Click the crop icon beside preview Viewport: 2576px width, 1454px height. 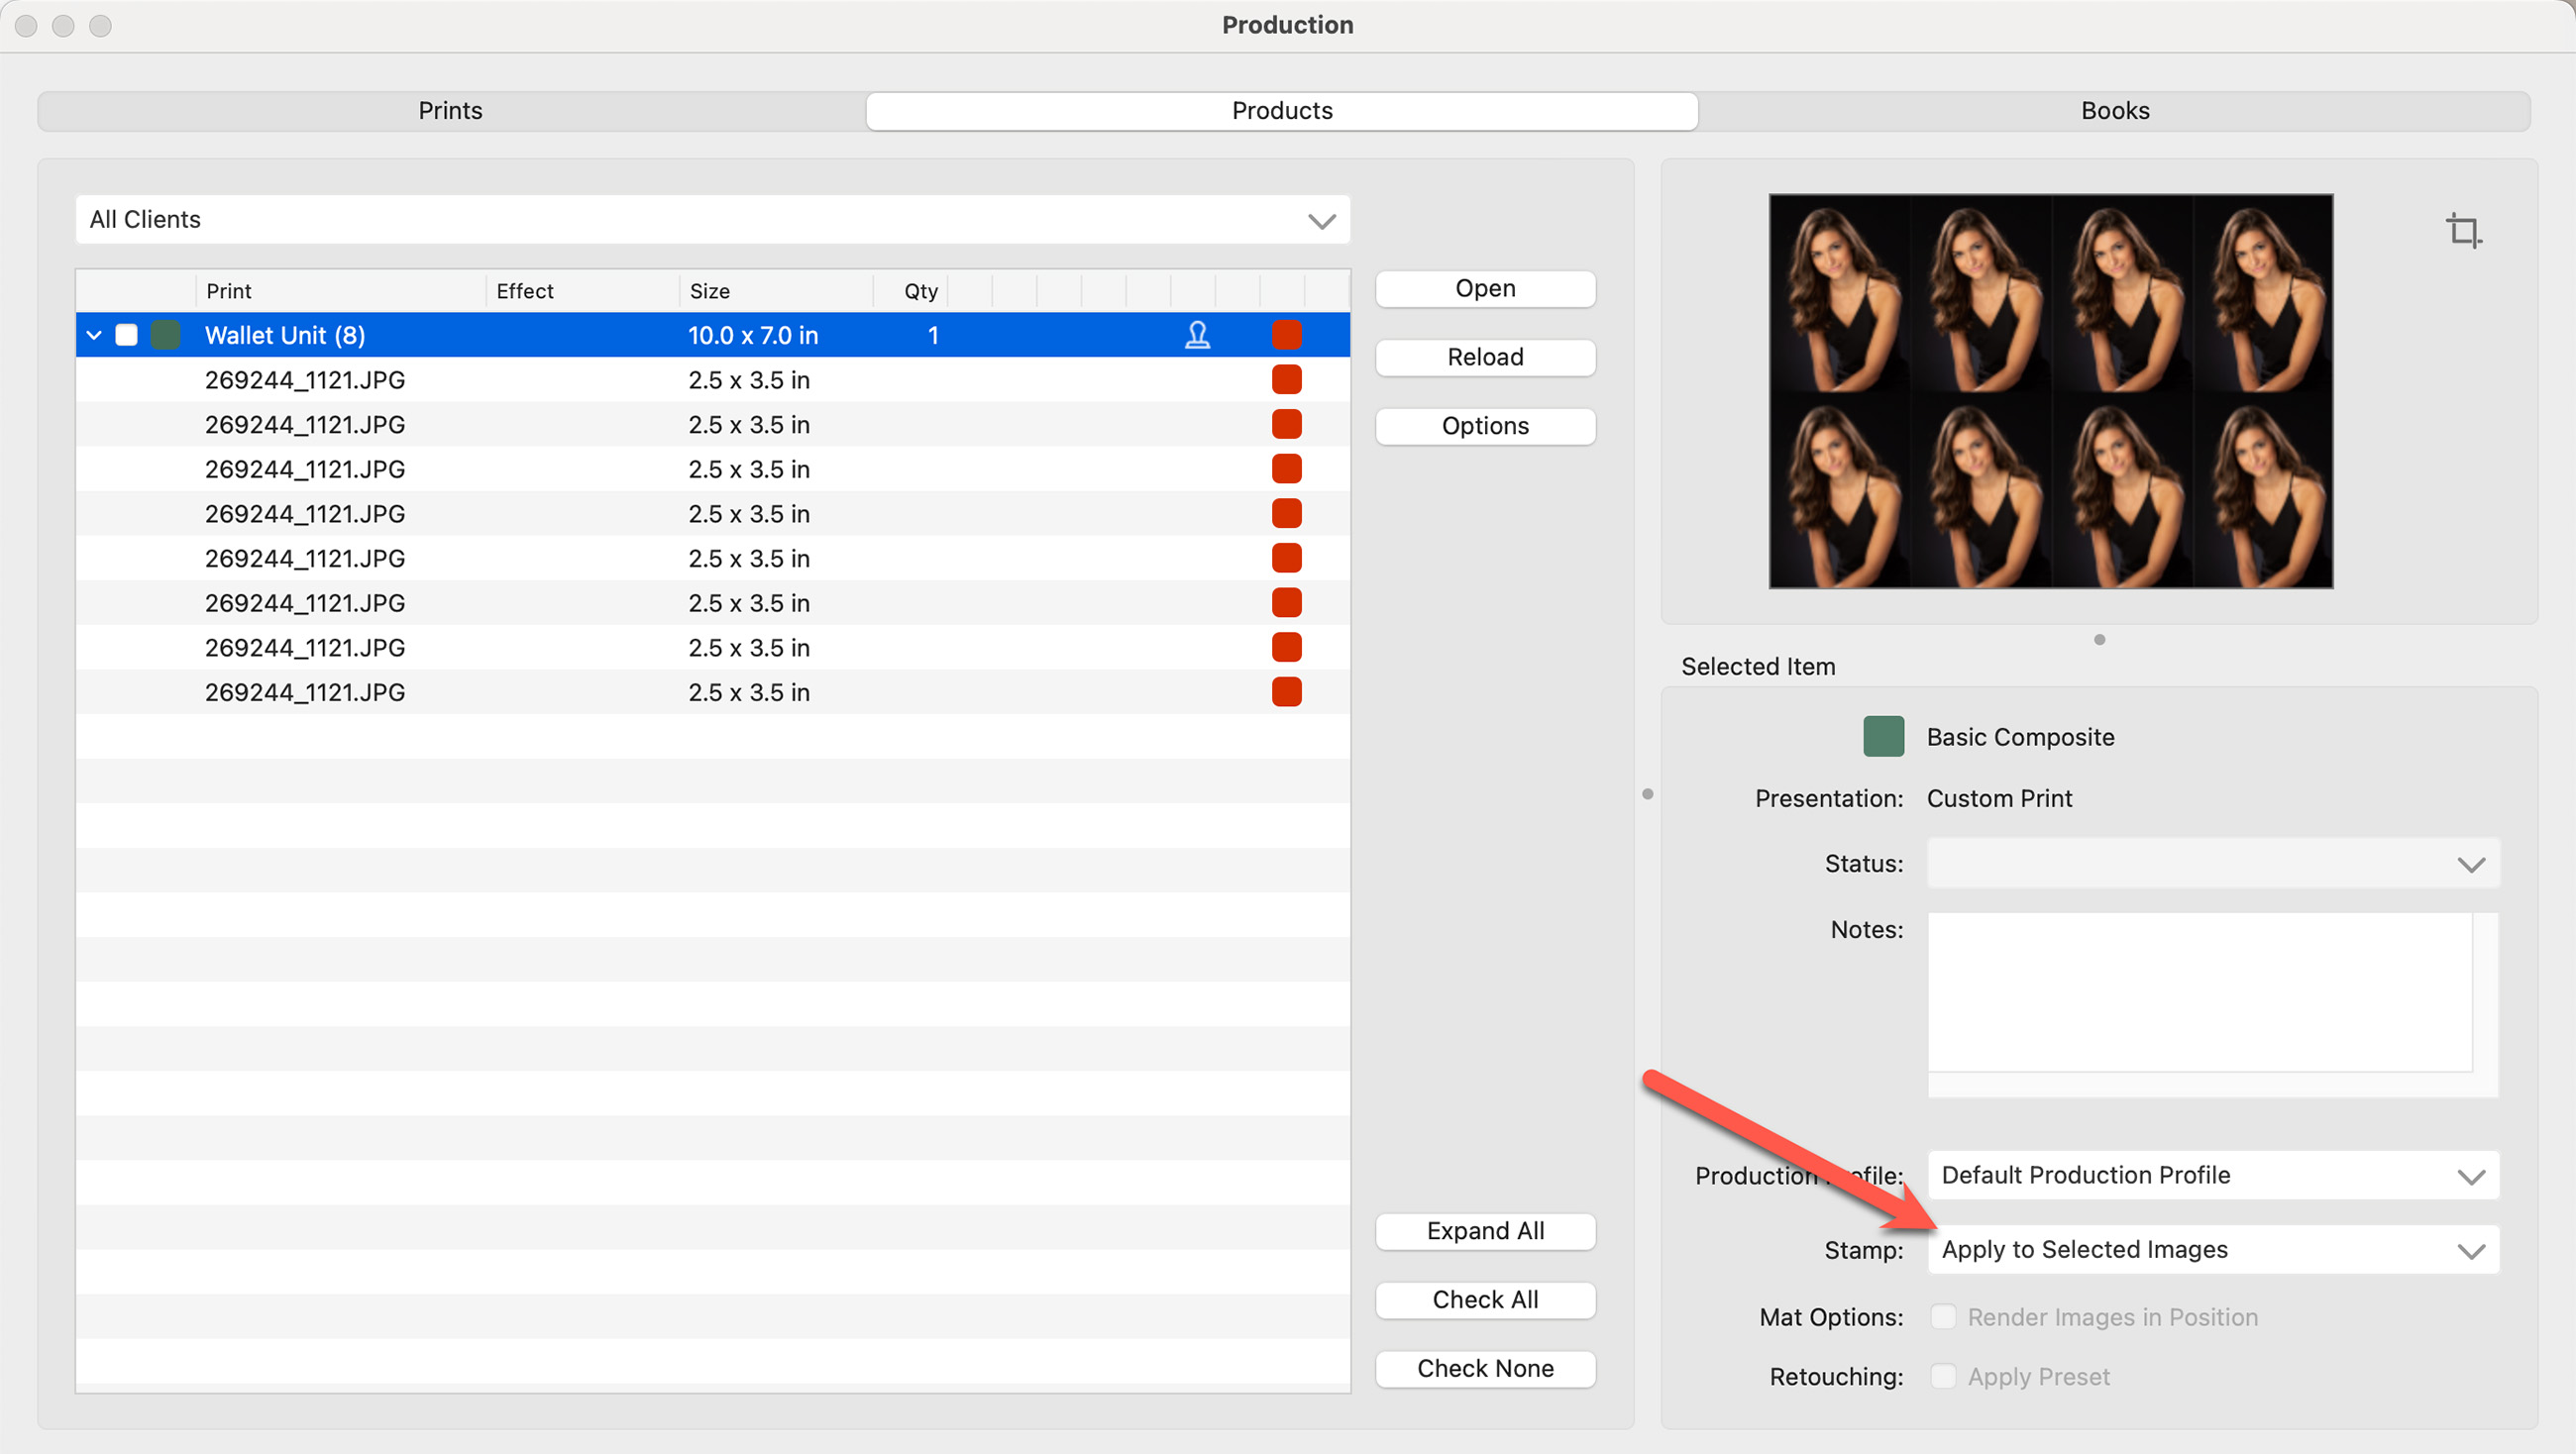(x=2463, y=231)
